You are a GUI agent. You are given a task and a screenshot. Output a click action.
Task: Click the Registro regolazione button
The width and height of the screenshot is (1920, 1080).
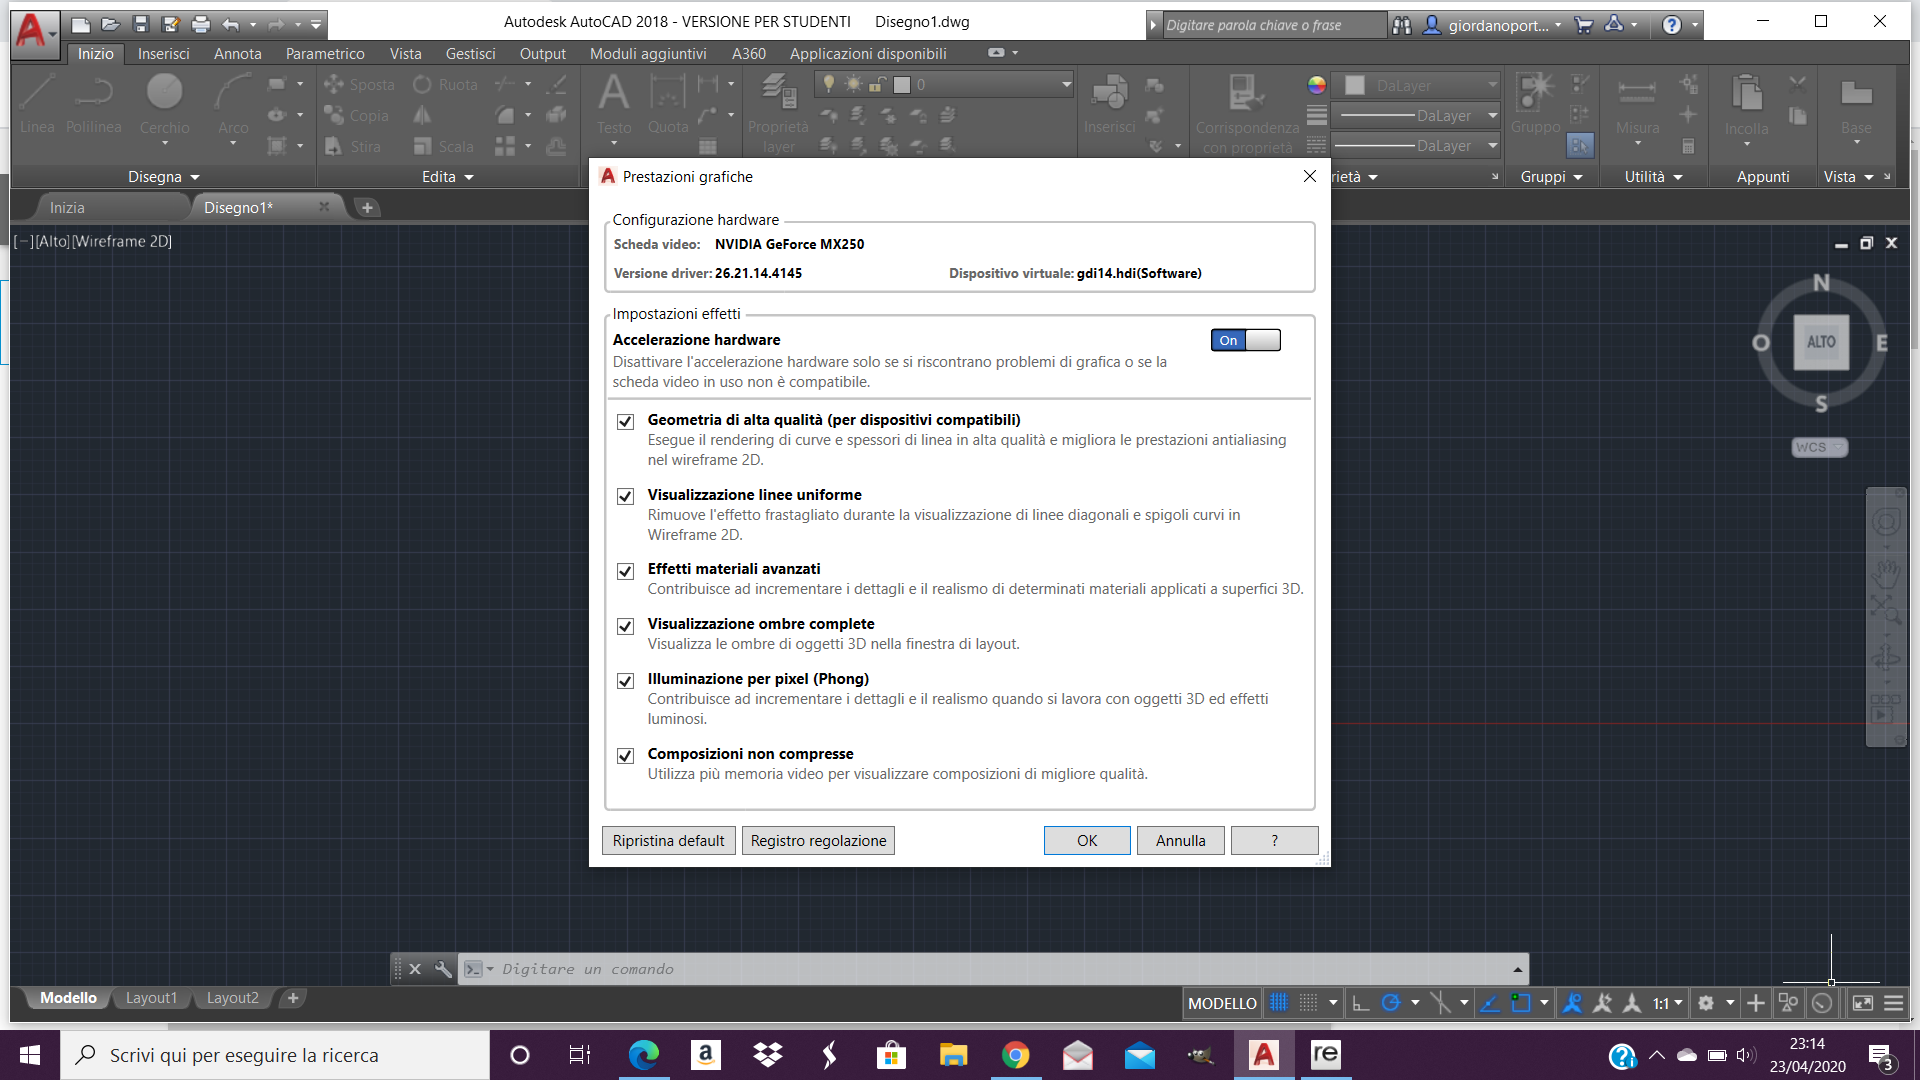818,841
